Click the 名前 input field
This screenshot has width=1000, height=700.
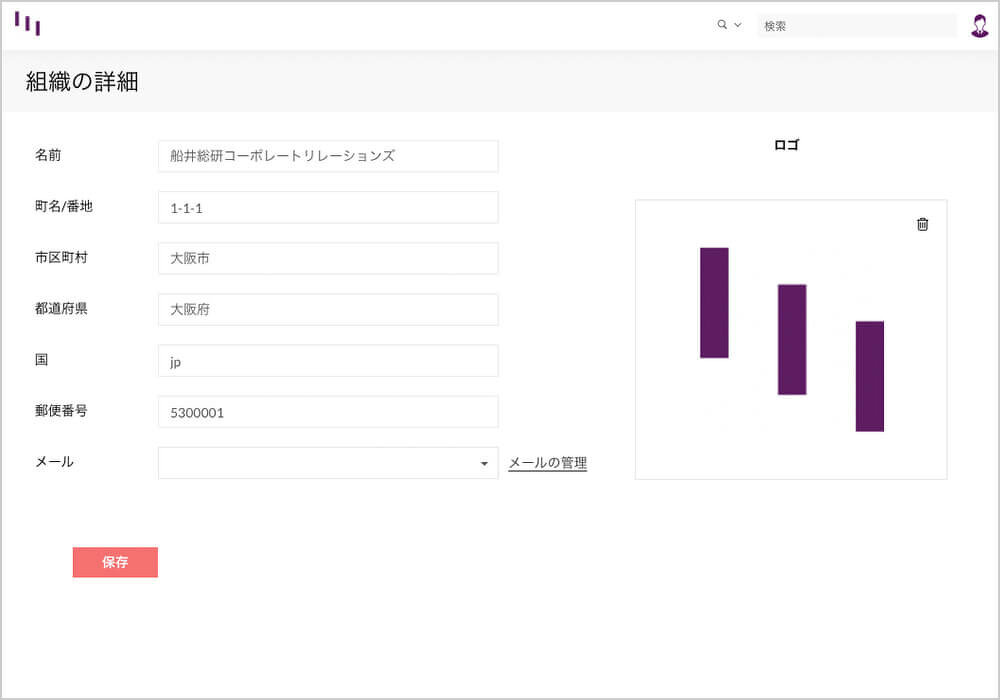click(x=328, y=156)
